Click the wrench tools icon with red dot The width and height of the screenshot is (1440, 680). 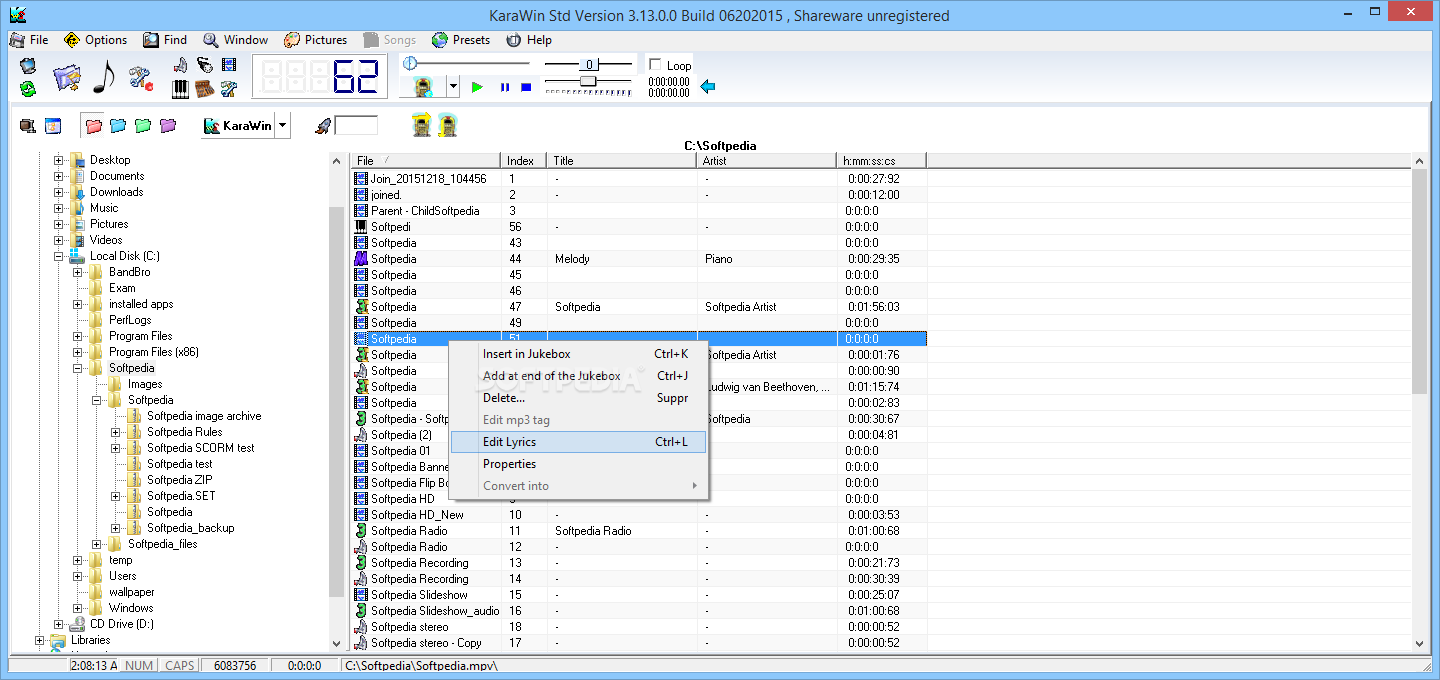[141, 78]
